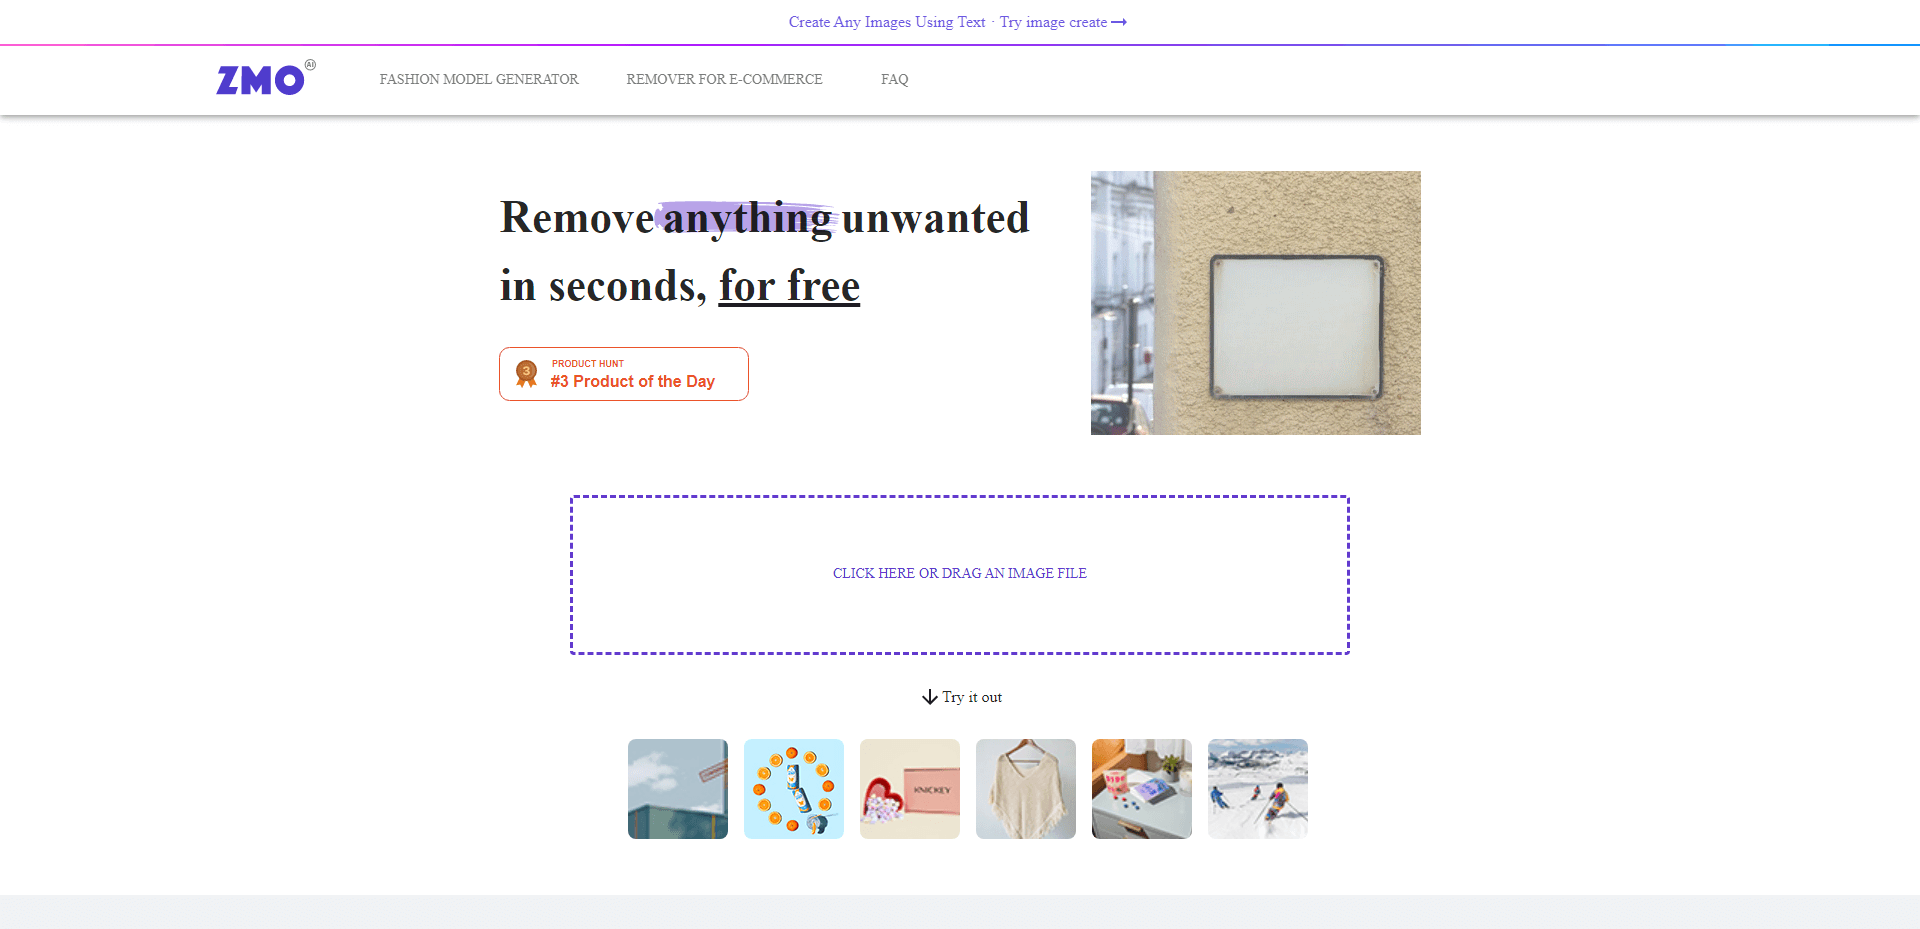The width and height of the screenshot is (1920, 929).
Task: Click the Create Any Images Using Text banner link
Action: point(887,22)
